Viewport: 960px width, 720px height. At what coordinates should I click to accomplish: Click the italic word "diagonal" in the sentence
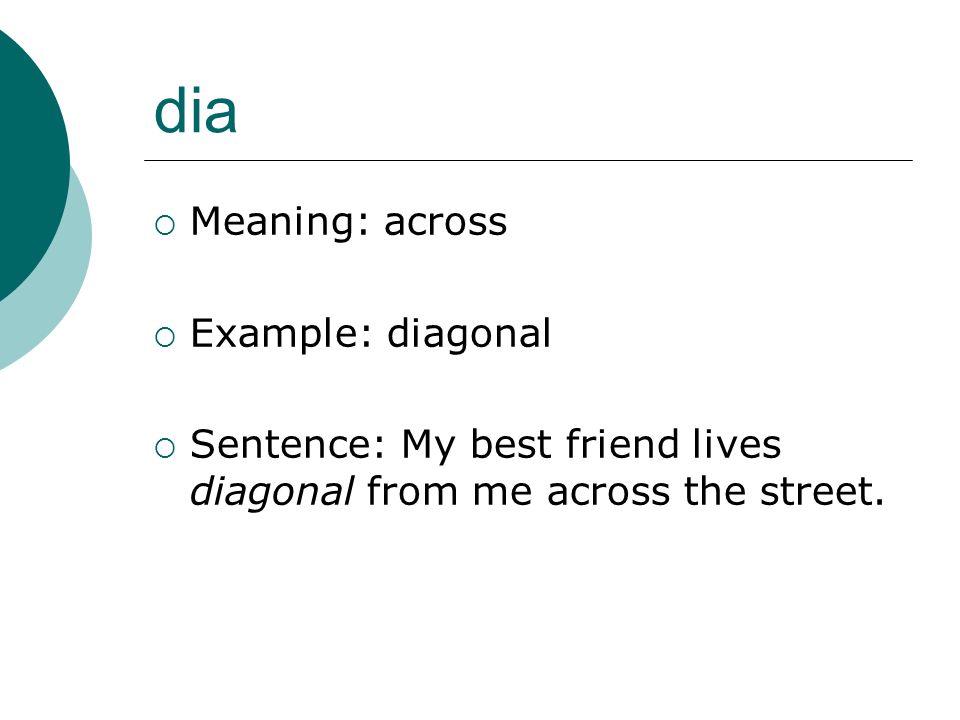(272, 492)
